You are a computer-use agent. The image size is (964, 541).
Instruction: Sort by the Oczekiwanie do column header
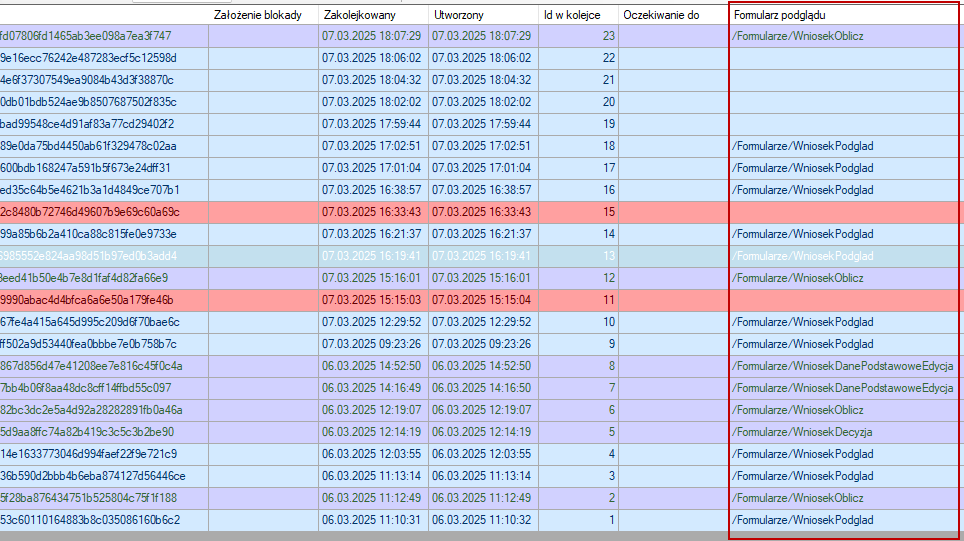click(673, 15)
